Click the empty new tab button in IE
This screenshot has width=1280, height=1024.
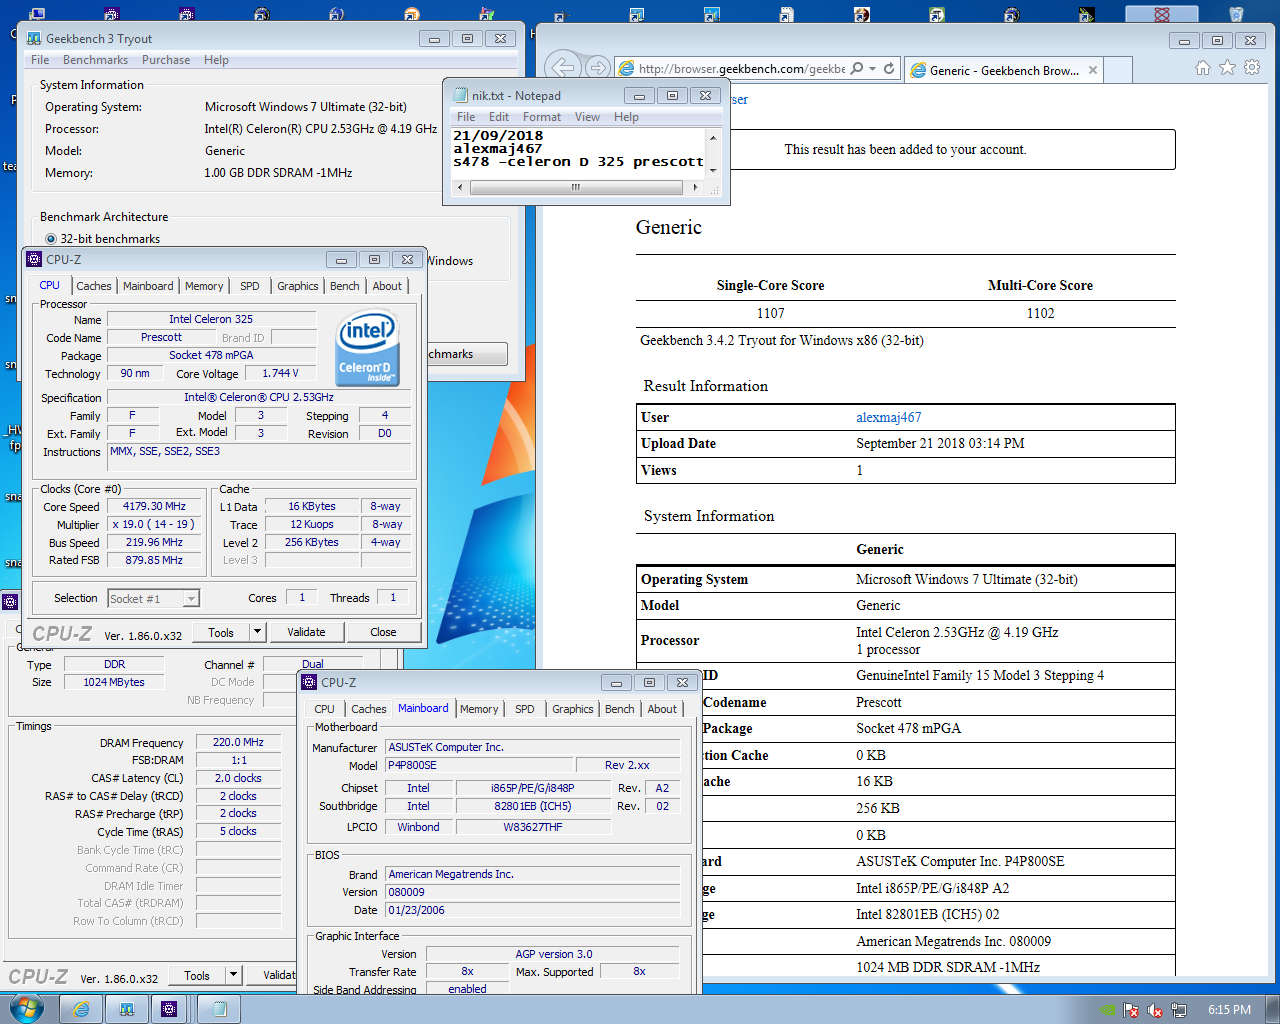pyautogui.click(x=1119, y=70)
